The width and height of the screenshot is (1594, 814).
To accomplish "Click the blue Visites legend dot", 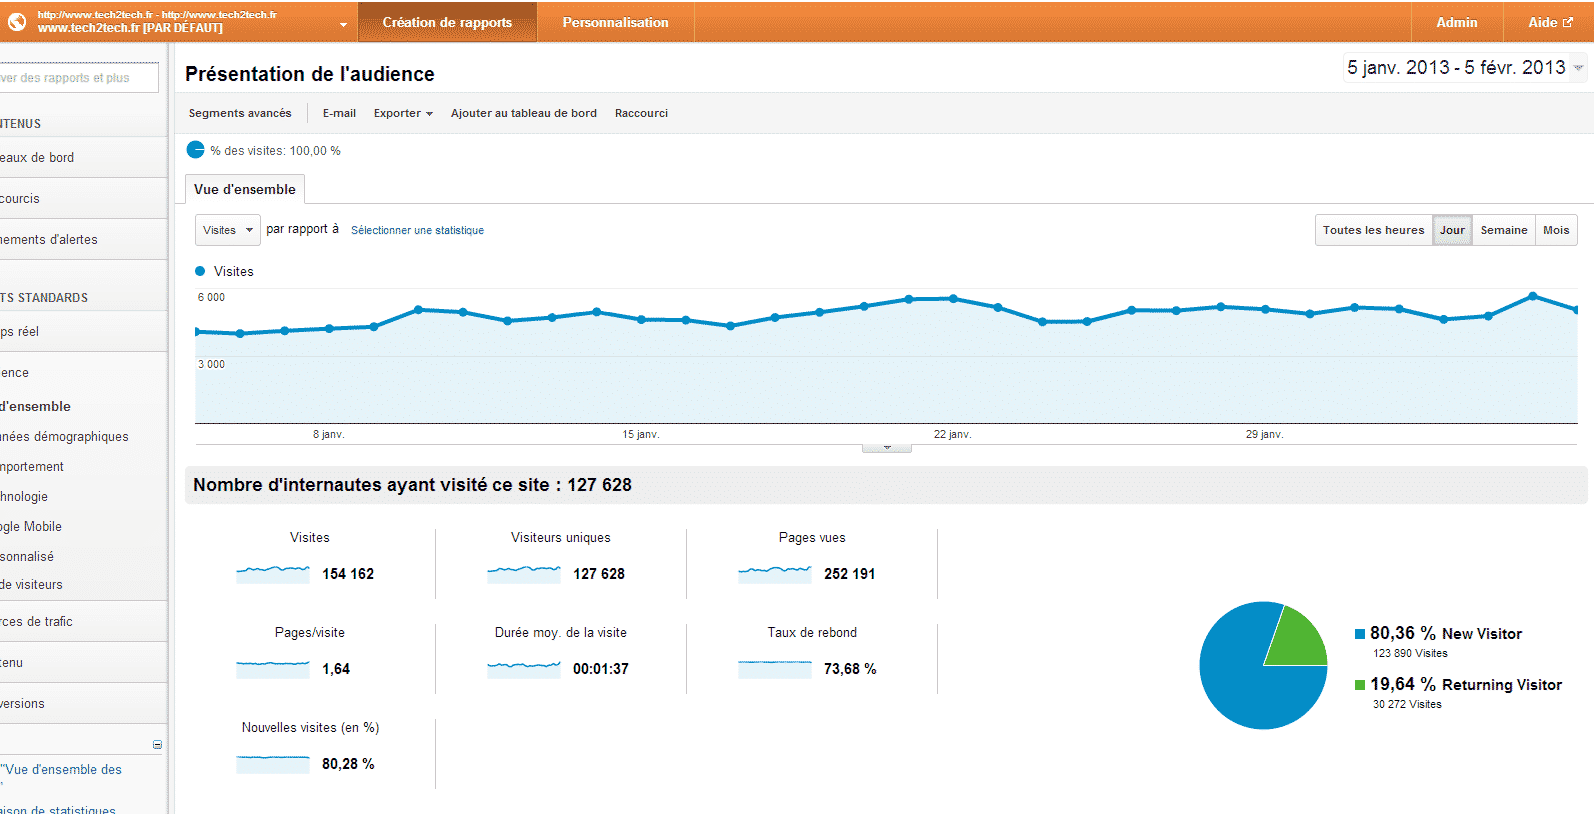I will (x=200, y=271).
